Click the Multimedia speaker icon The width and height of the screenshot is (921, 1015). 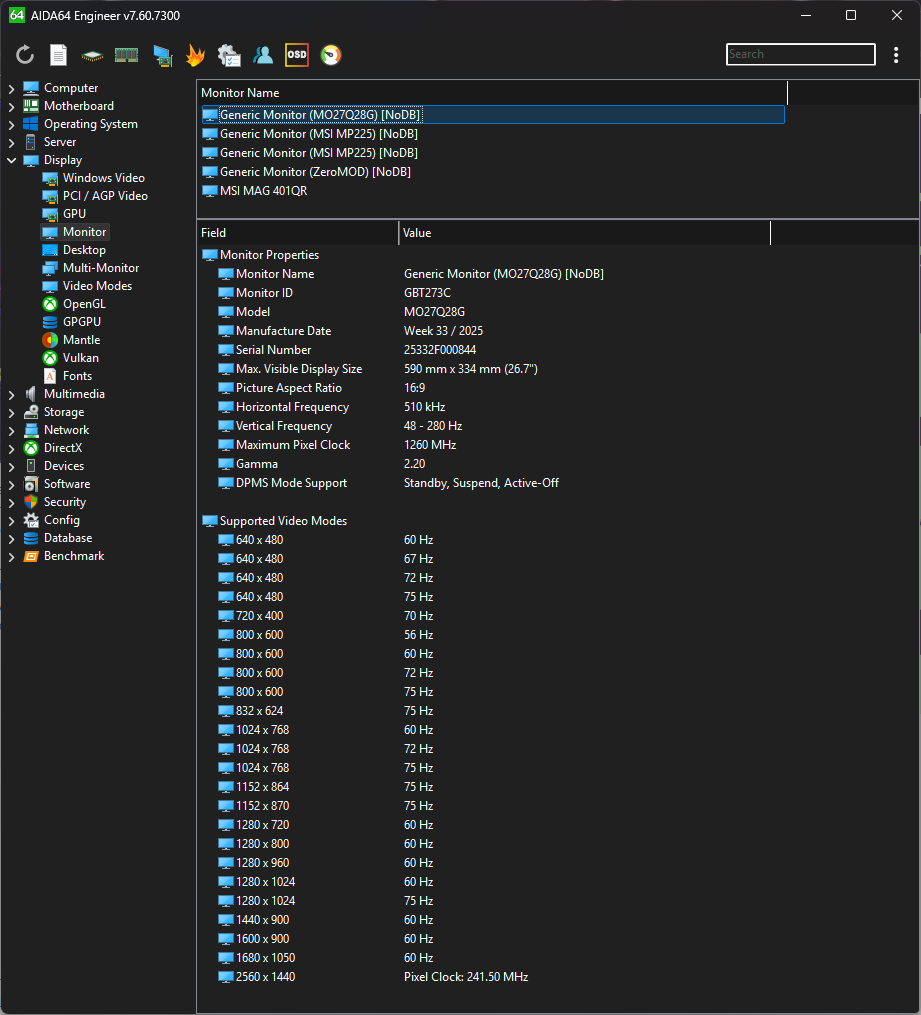(31, 394)
